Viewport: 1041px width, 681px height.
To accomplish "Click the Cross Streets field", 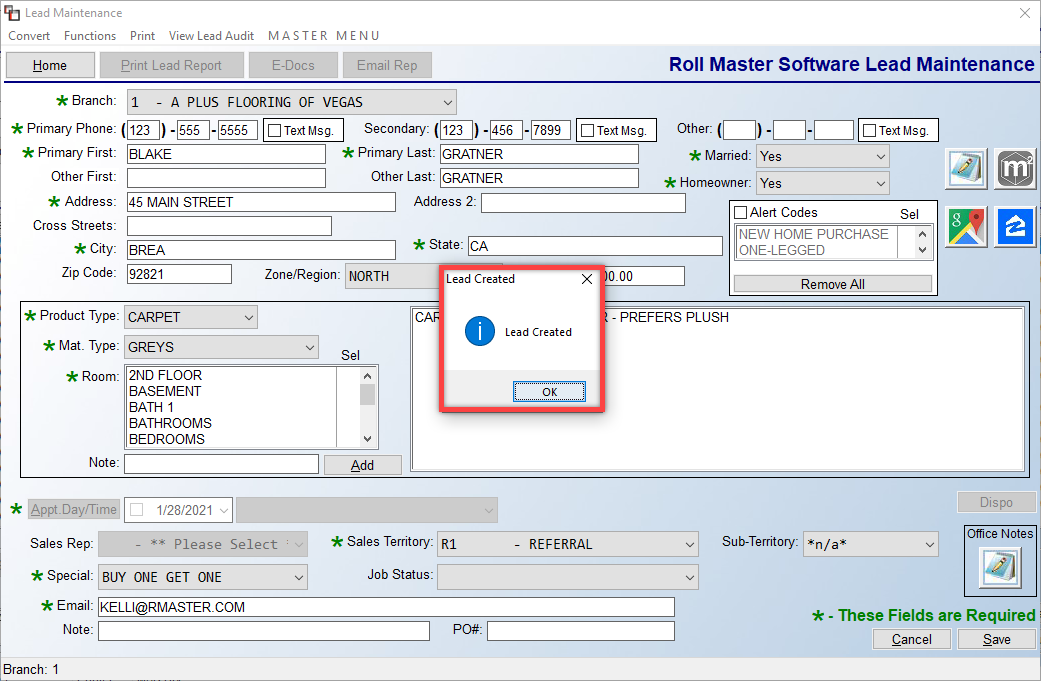I will (x=229, y=226).
